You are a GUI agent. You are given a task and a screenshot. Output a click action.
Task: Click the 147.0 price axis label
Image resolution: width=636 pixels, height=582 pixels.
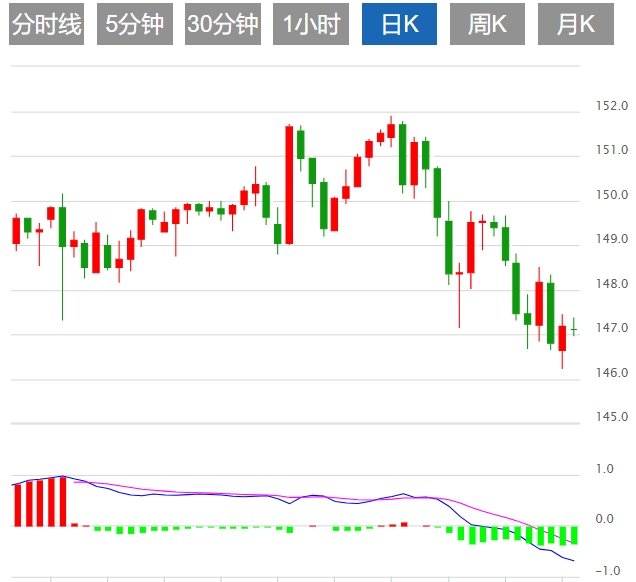point(611,328)
